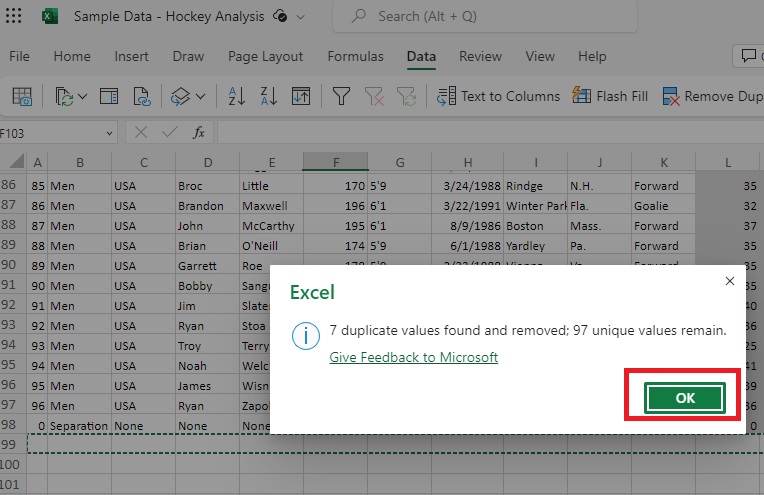Click the data types stacked layers icon
Screen dimensions: 764x495
click(x=180, y=96)
